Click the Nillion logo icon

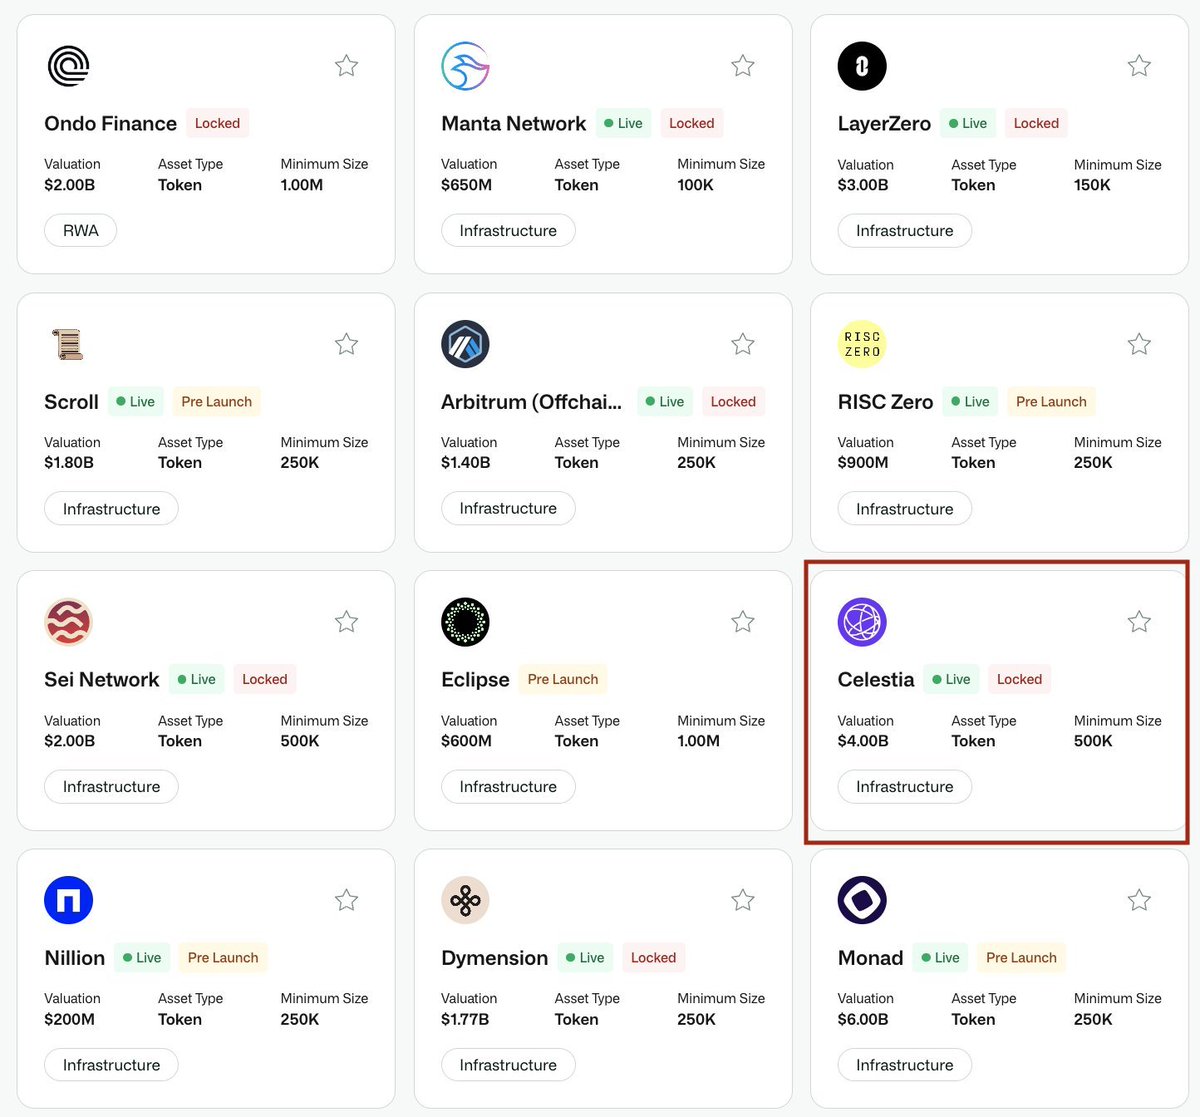[69, 900]
